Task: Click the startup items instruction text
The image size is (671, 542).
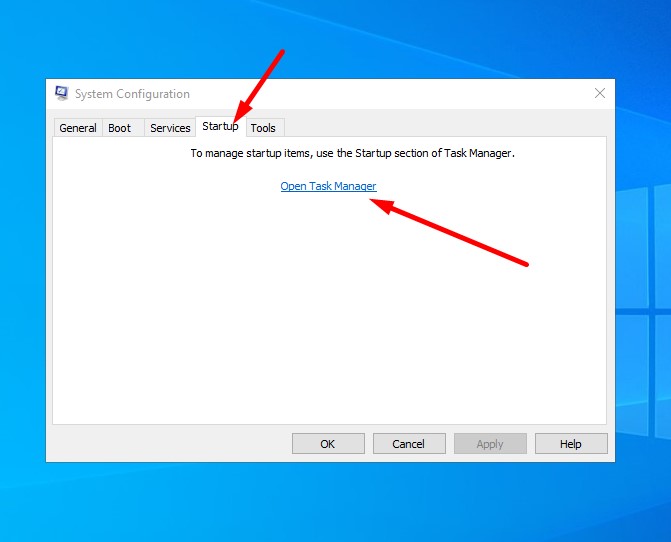Action: [352, 154]
